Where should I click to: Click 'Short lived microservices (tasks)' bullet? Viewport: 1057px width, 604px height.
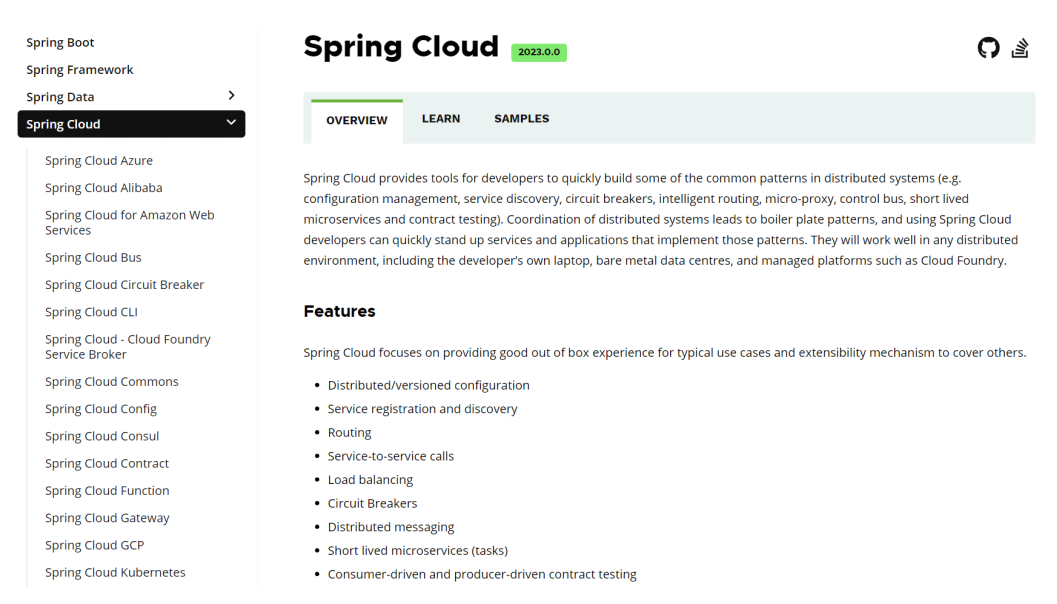pyautogui.click(x=418, y=551)
